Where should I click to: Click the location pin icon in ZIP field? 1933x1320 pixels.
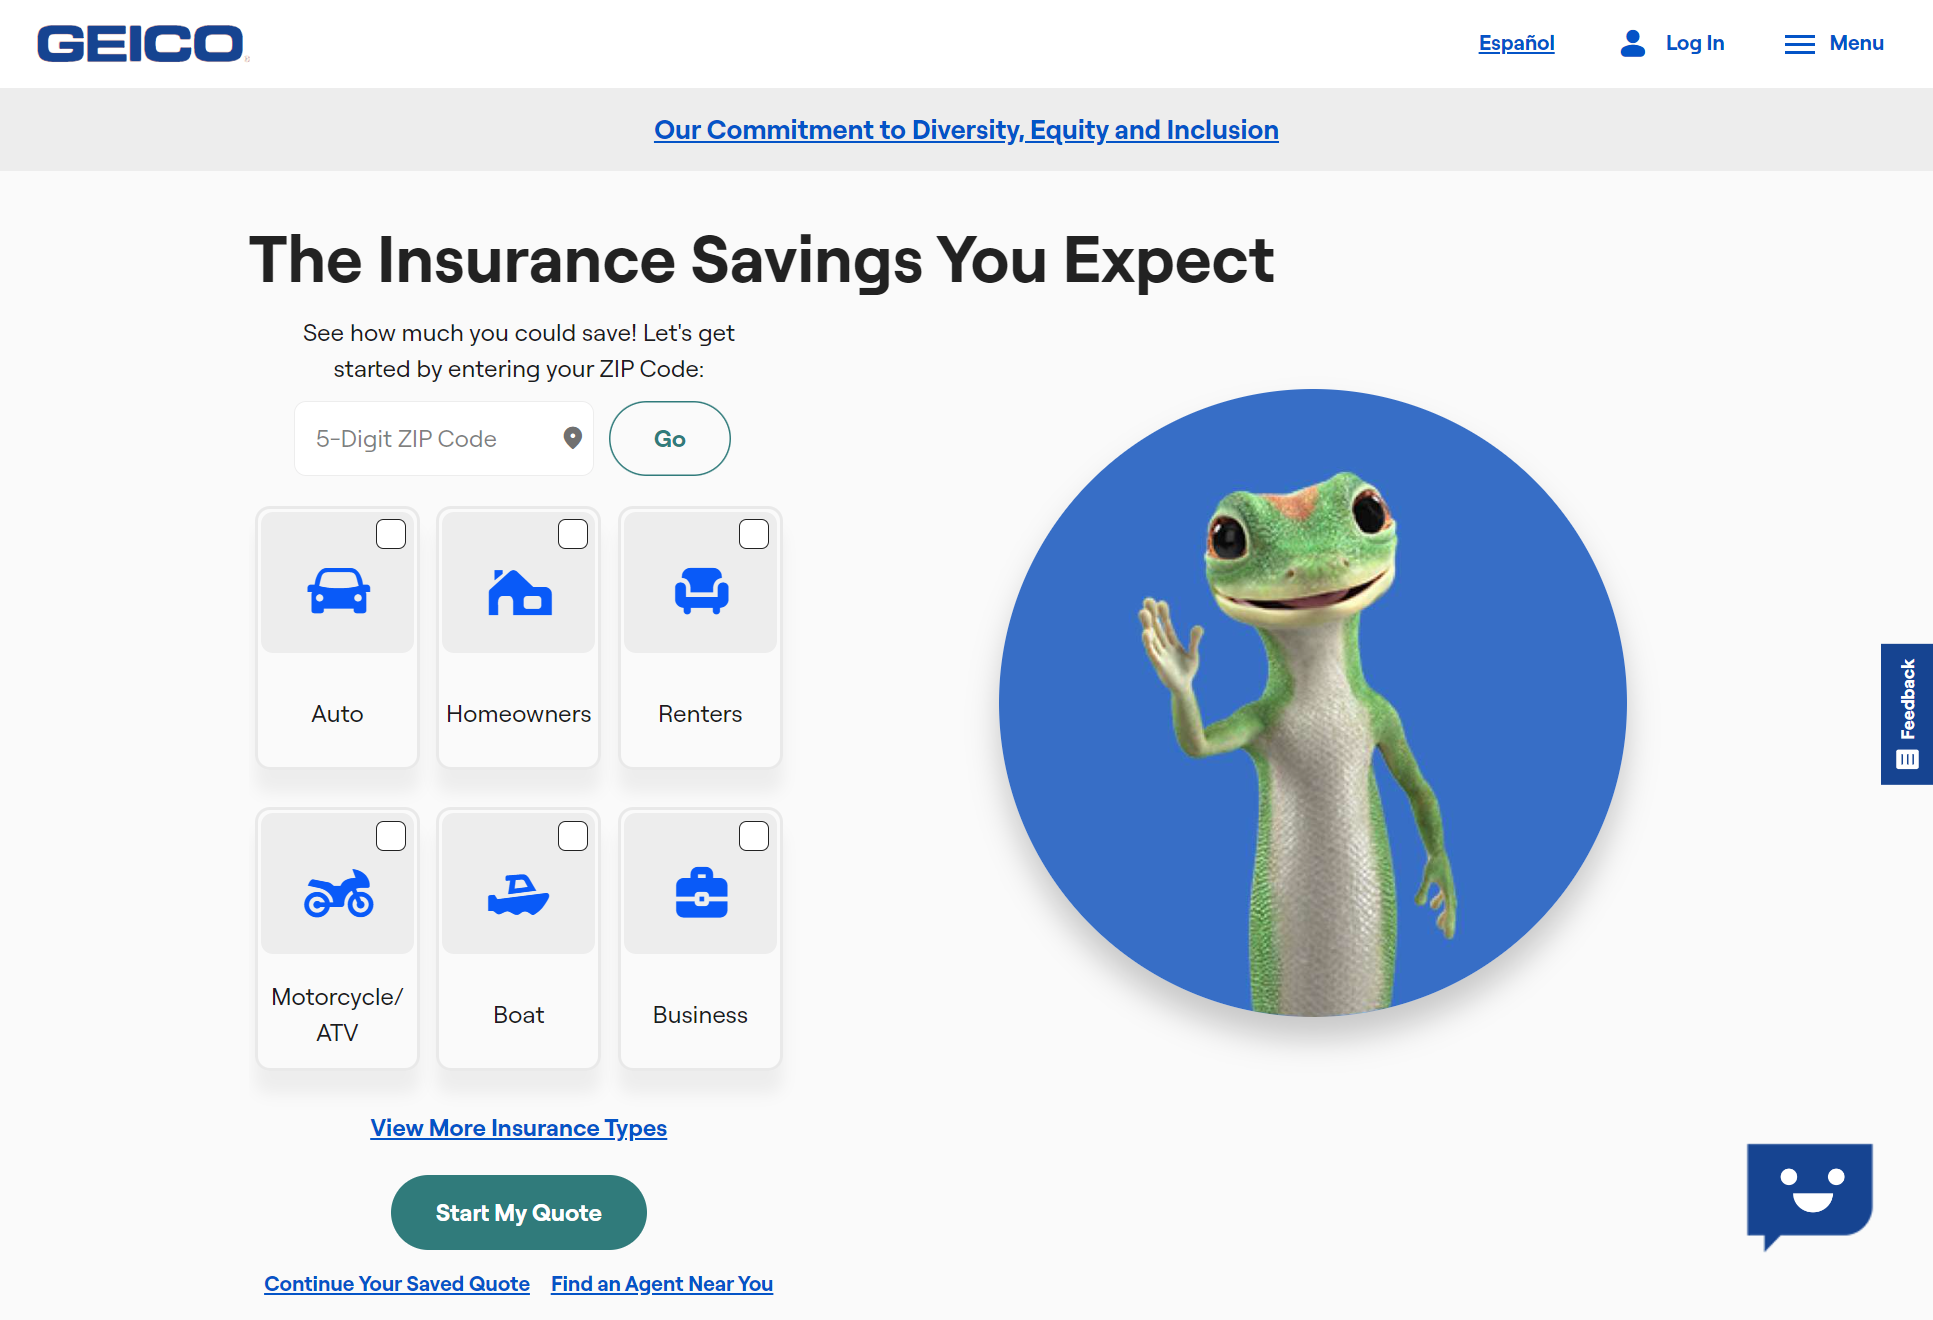pos(571,438)
